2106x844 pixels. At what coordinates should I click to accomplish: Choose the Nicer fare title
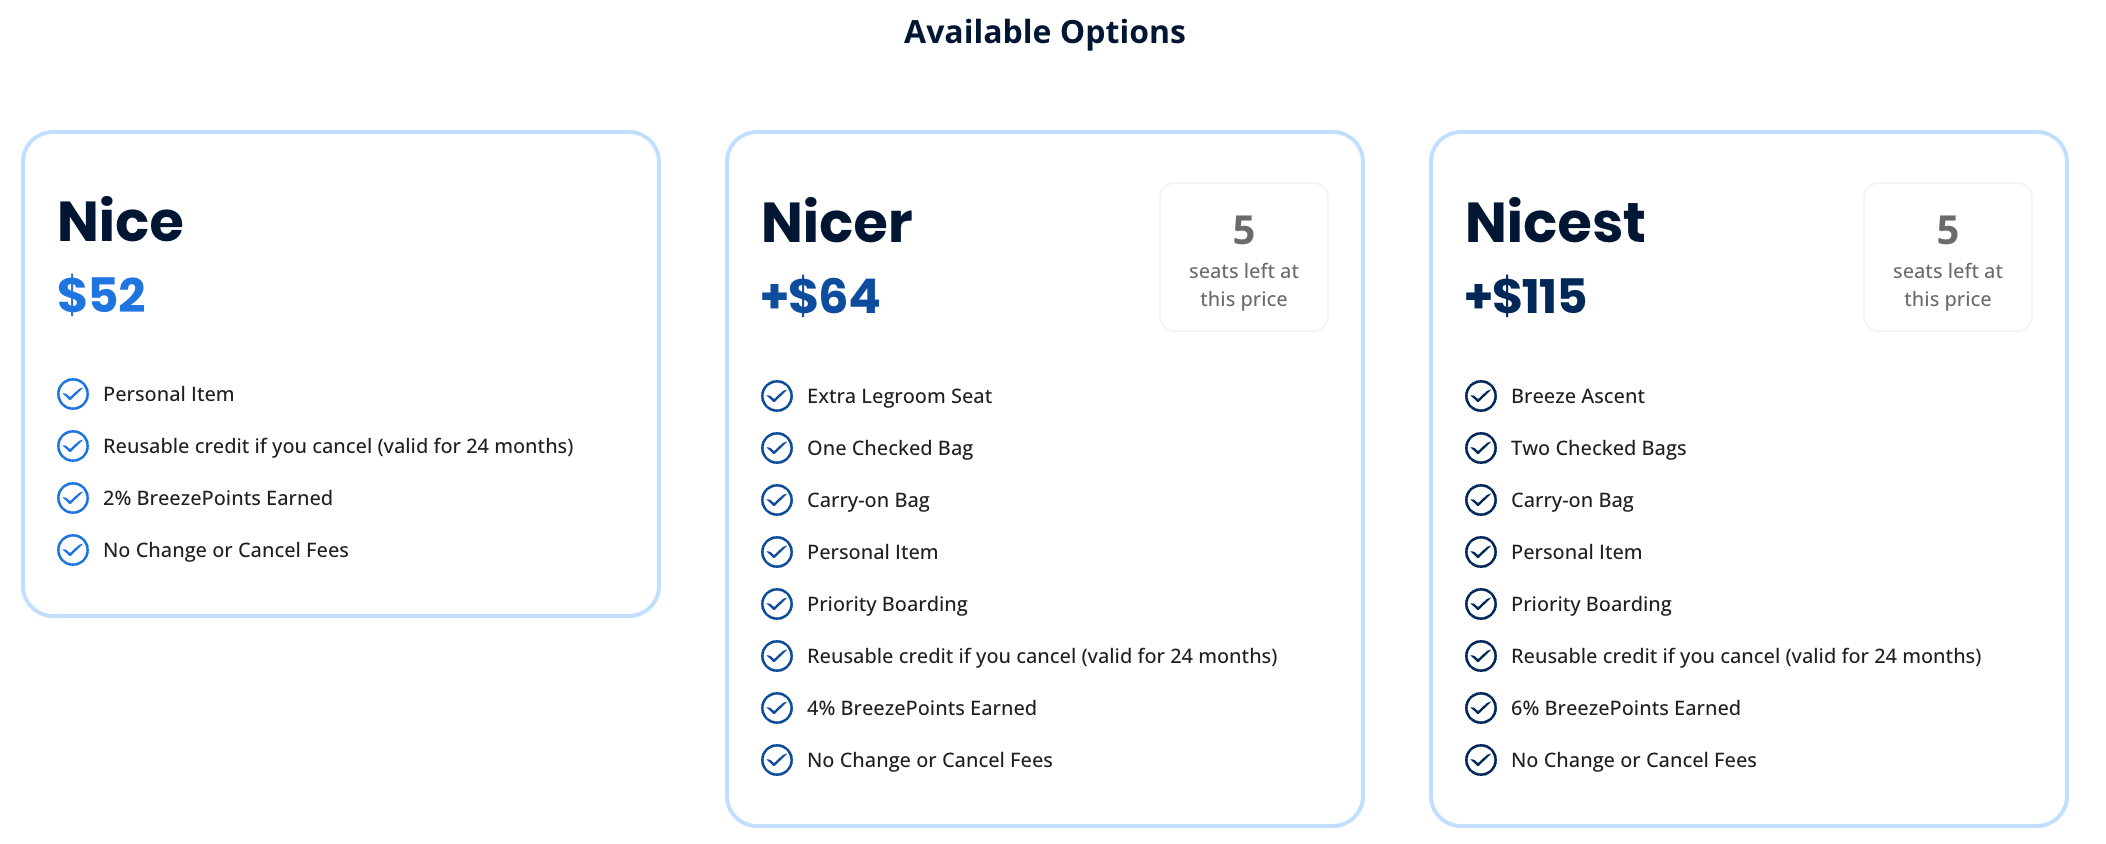click(836, 222)
